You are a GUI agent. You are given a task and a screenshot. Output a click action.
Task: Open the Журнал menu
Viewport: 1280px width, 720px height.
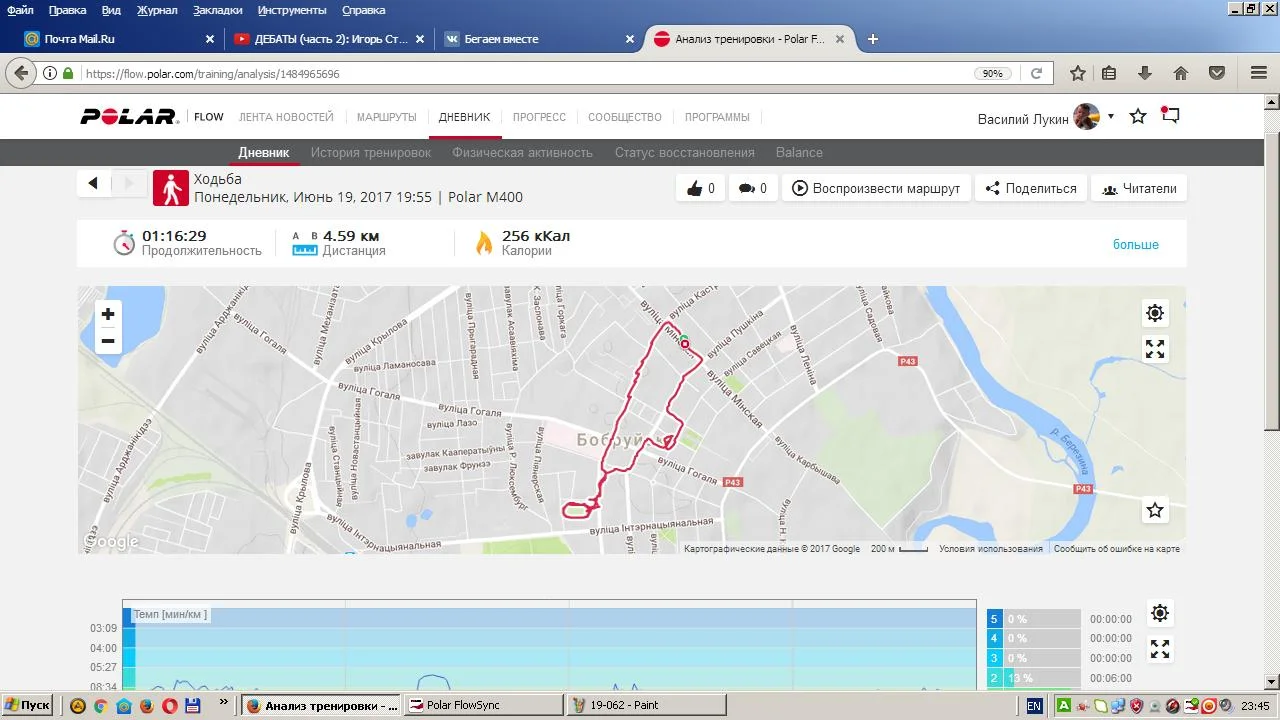(157, 10)
